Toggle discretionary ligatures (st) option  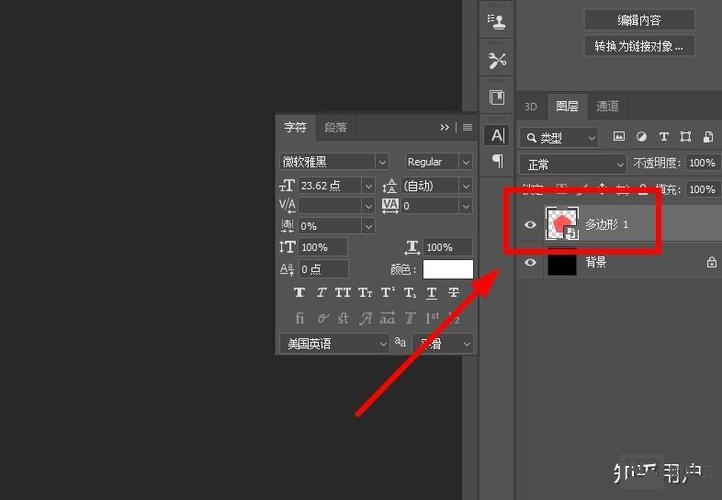(x=343, y=318)
